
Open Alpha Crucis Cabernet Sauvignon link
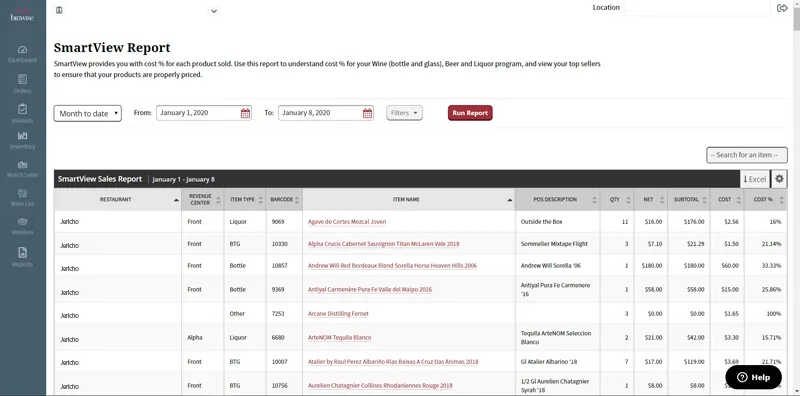384,244
